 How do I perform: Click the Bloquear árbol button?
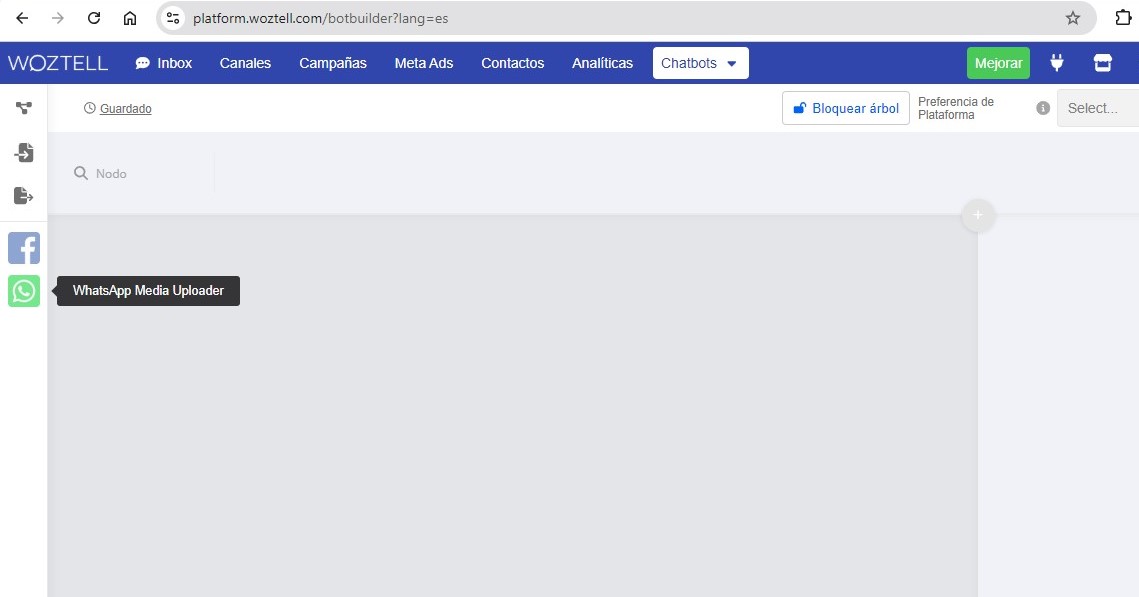[x=846, y=108]
